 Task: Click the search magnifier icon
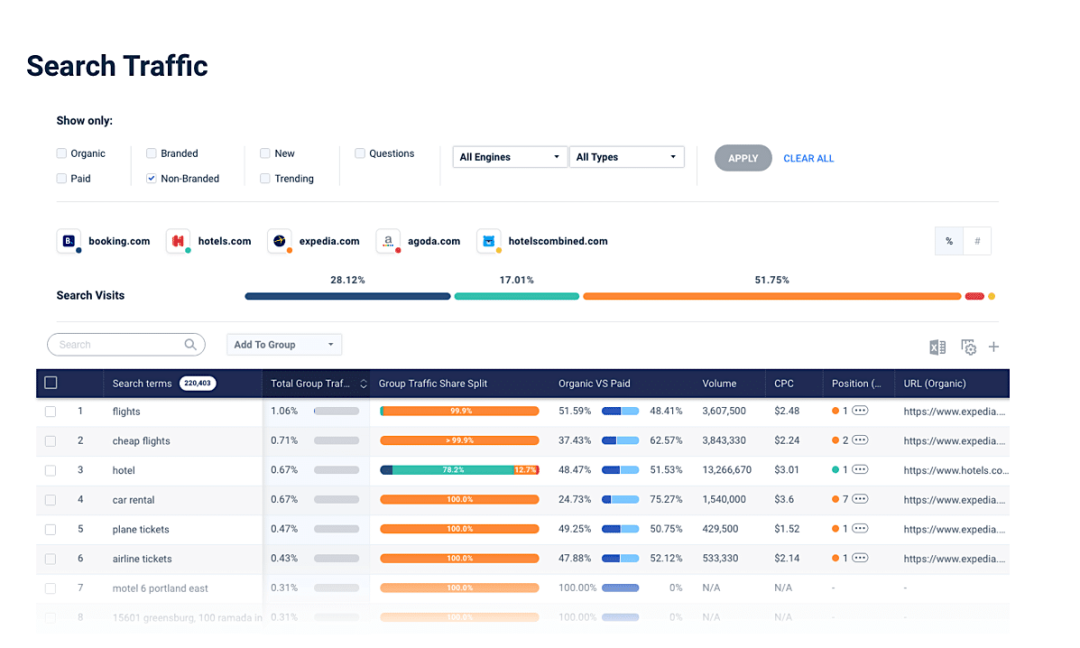click(x=190, y=344)
